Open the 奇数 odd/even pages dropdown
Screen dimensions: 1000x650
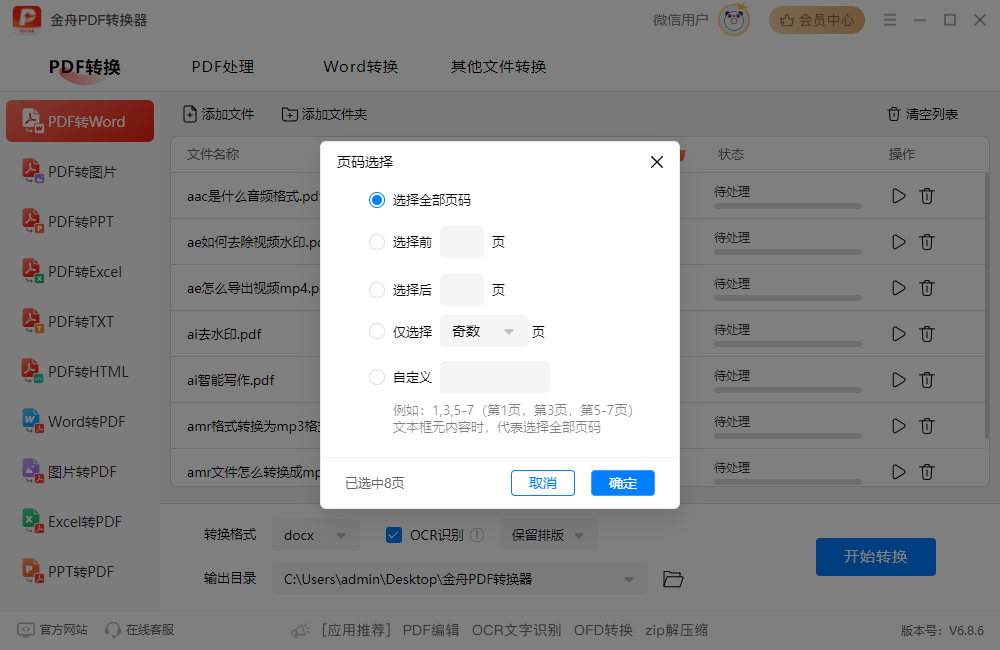pos(483,331)
